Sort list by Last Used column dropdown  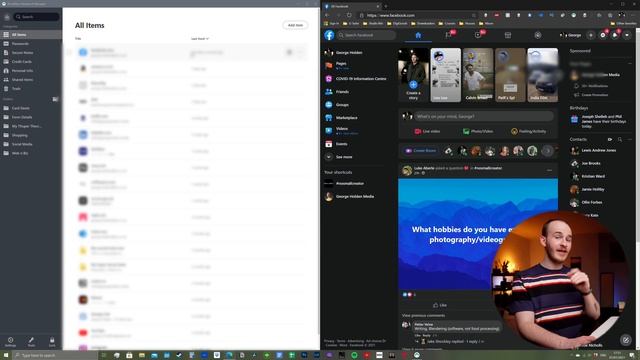click(x=200, y=39)
